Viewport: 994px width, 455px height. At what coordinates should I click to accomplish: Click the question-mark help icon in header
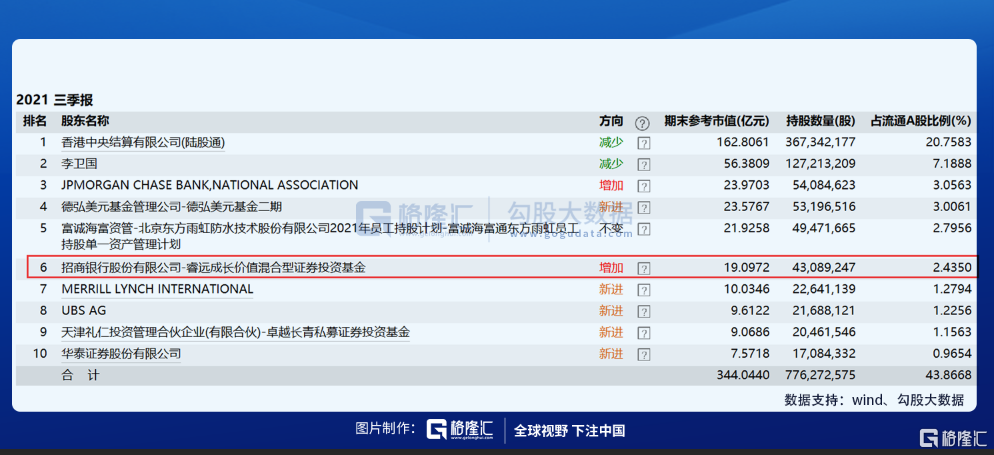click(x=643, y=123)
